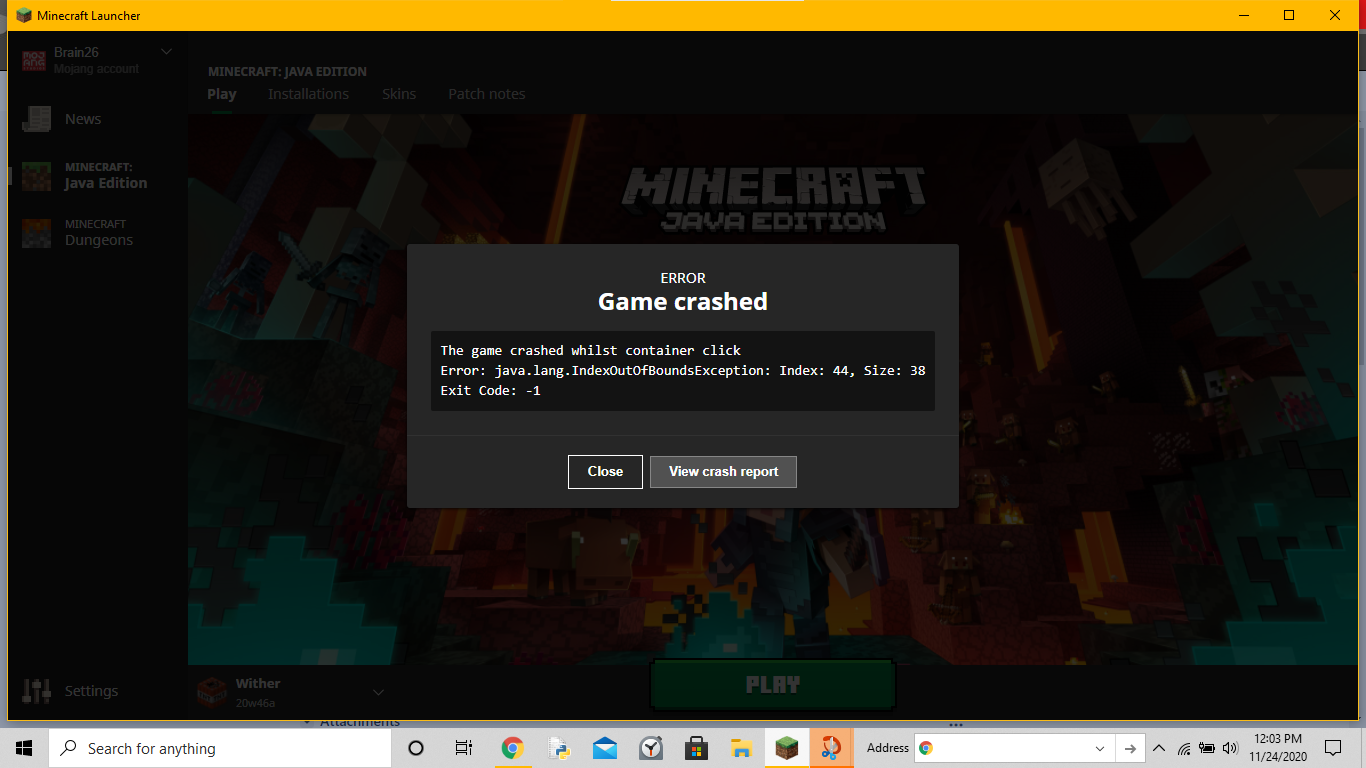Open launcher Settings sliders icon

37,691
